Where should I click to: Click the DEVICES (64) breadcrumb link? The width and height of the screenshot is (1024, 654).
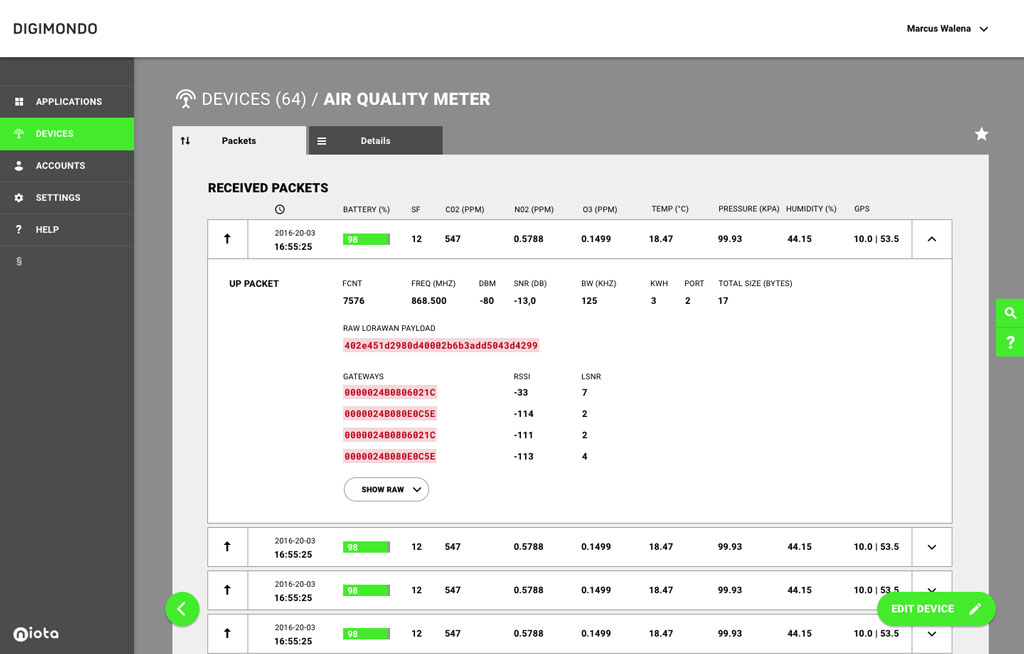[x=253, y=99]
